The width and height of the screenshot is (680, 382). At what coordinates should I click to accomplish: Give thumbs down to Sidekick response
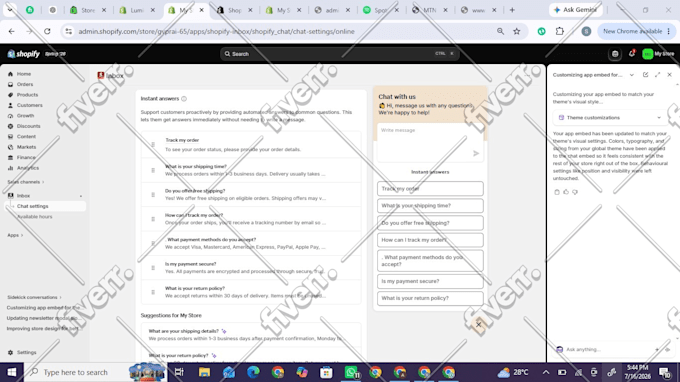pyautogui.click(x=575, y=192)
